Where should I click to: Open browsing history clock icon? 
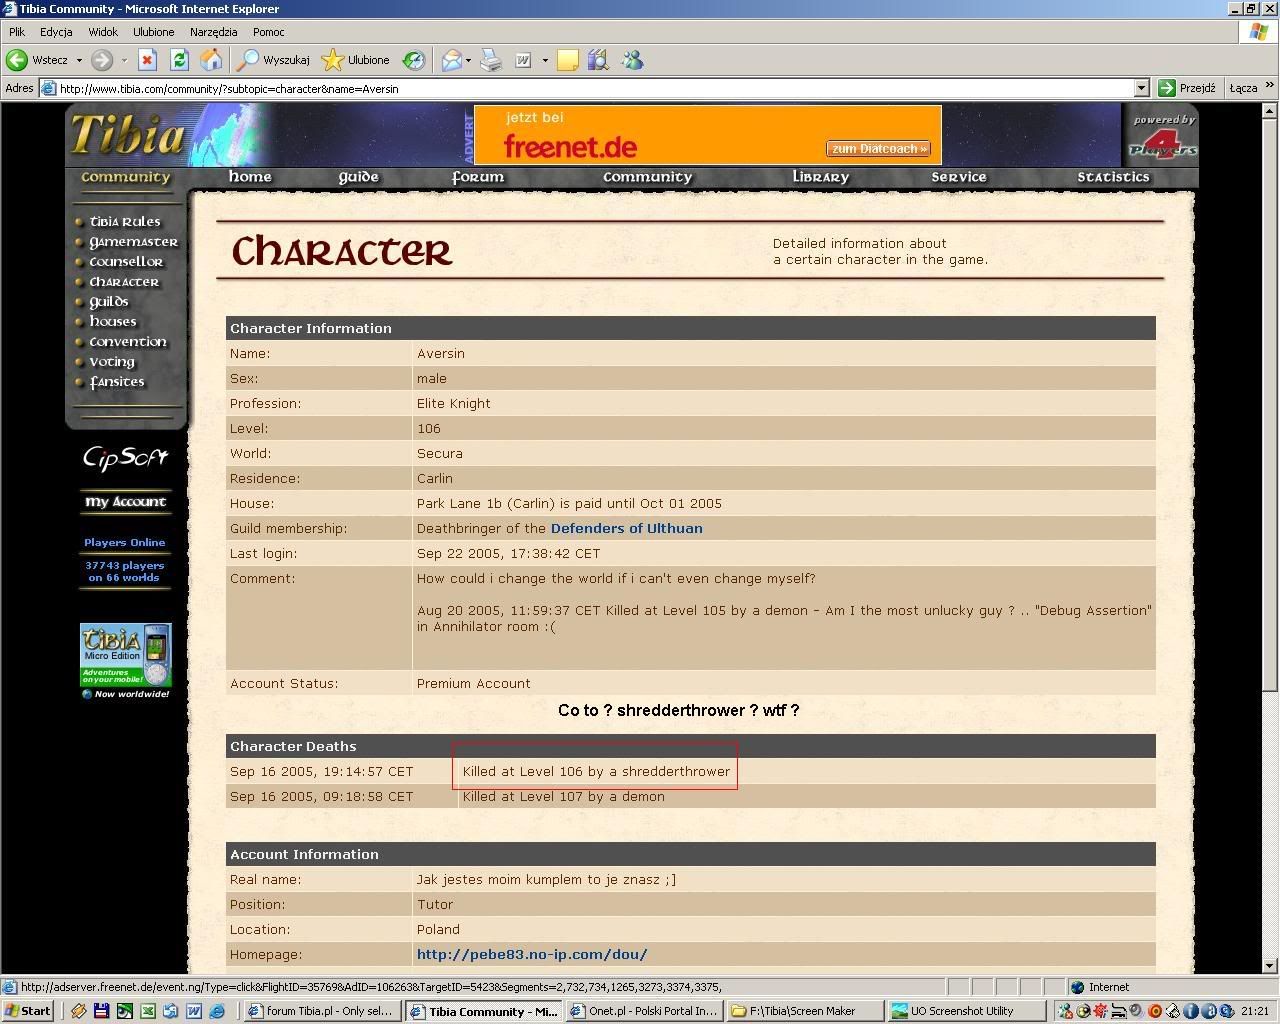(x=413, y=60)
